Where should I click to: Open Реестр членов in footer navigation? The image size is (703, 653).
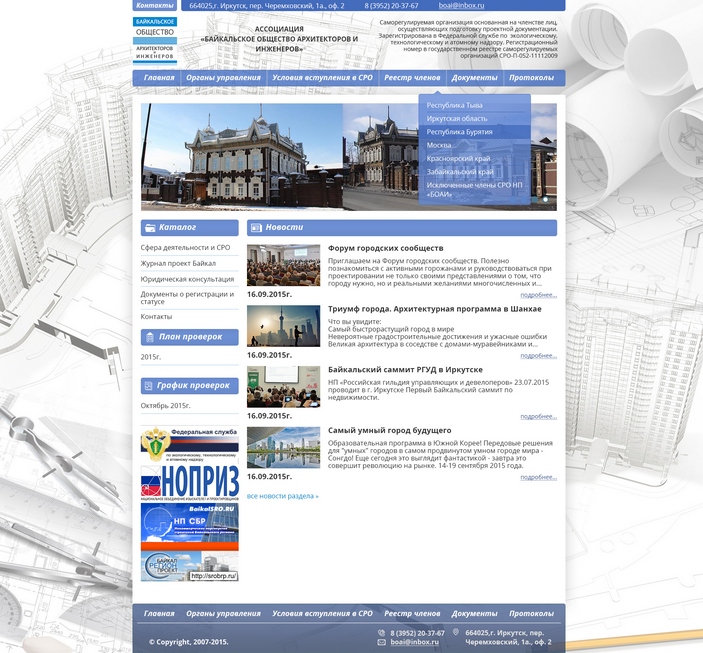(412, 614)
